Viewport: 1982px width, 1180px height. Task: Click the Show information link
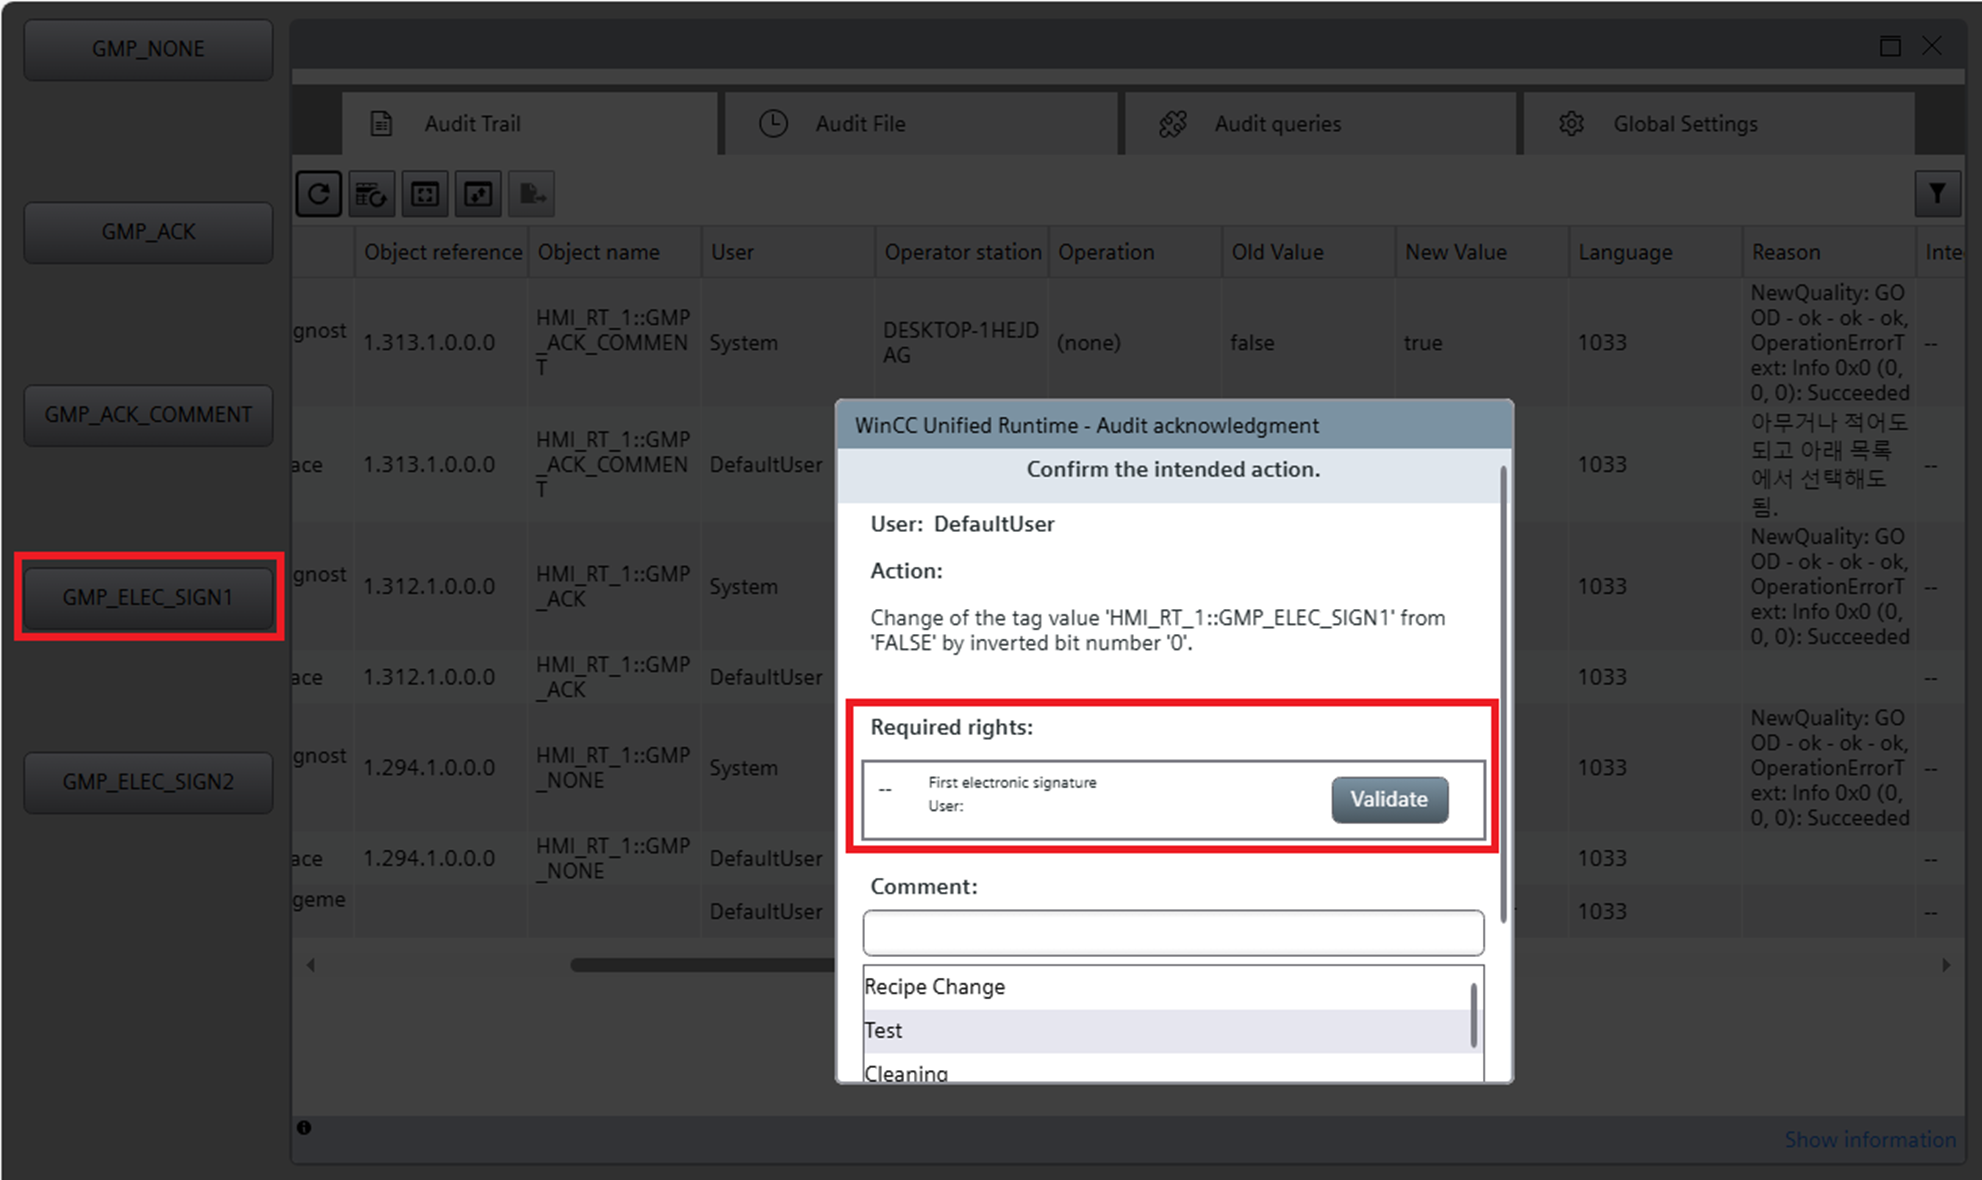tap(1870, 1140)
